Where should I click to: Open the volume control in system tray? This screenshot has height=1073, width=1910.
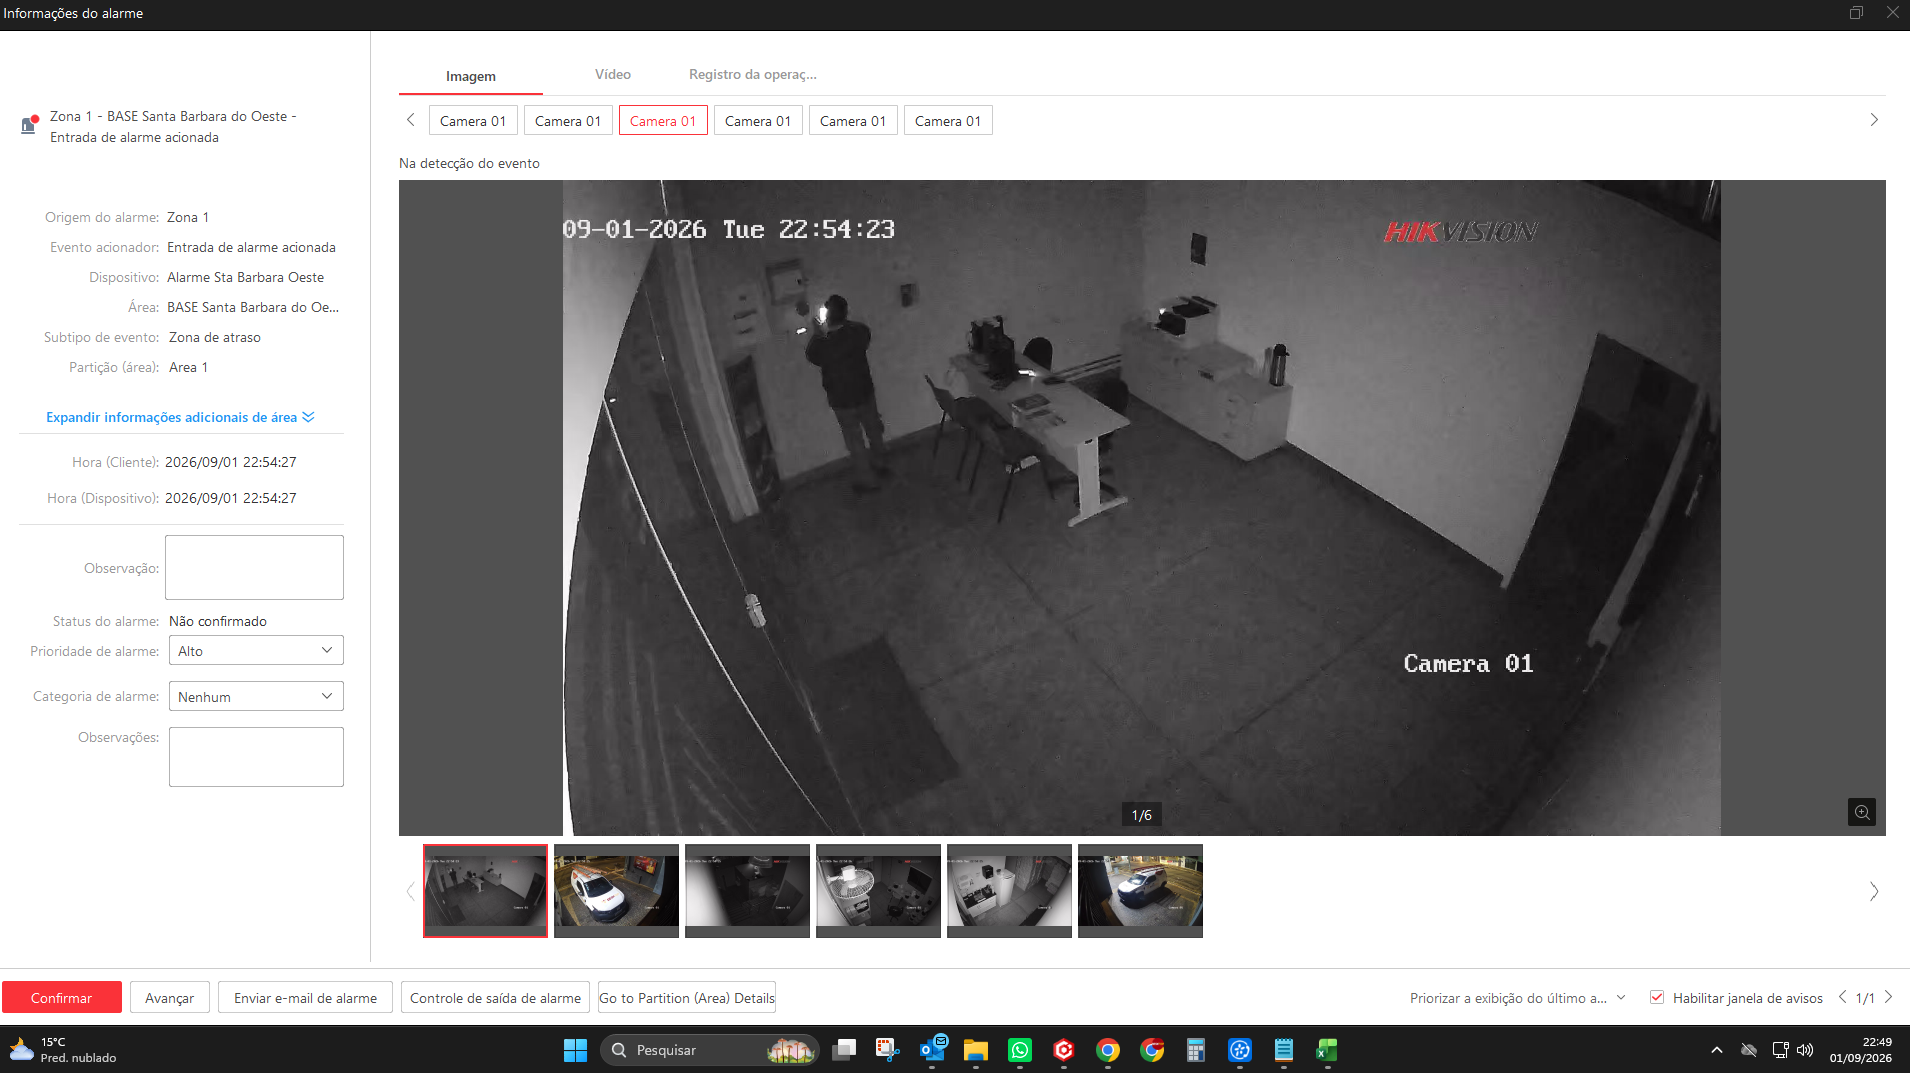[1805, 1050]
